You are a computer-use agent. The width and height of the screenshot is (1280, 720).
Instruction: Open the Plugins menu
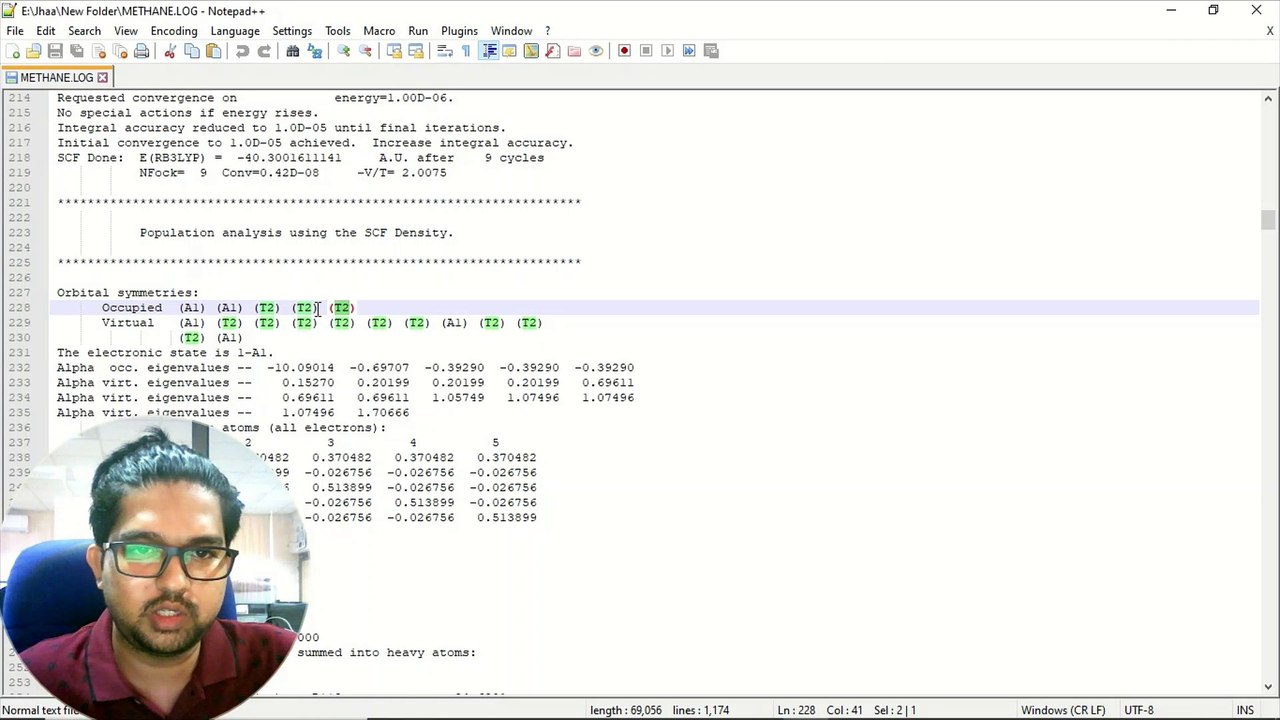(x=460, y=31)
